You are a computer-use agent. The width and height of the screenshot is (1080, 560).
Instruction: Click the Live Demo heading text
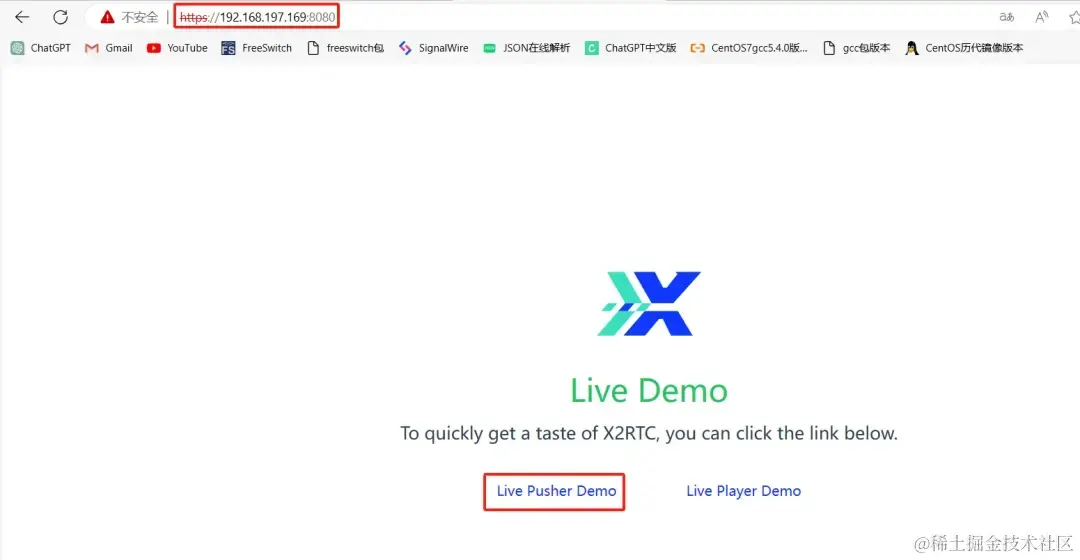click(x=649, y=391)
